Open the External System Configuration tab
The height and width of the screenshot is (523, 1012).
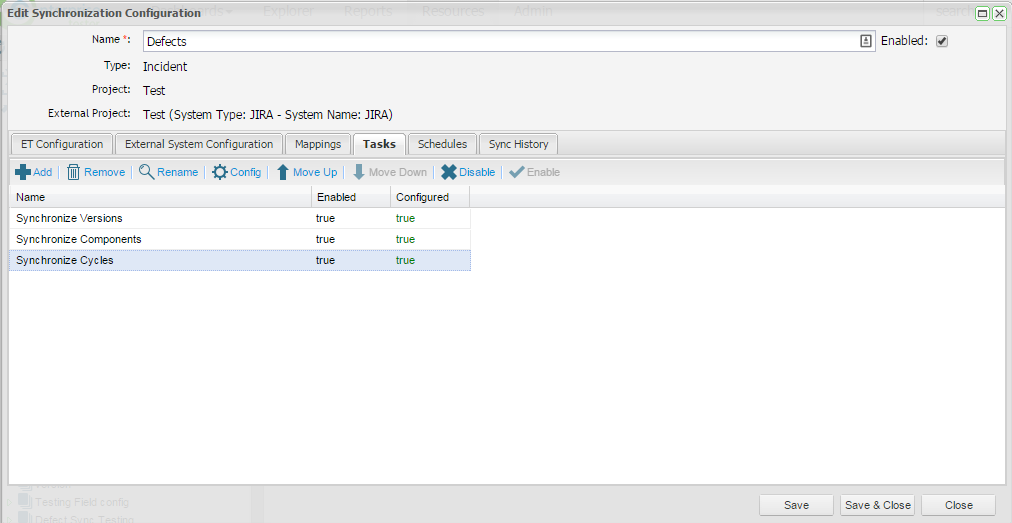(199, 144)
